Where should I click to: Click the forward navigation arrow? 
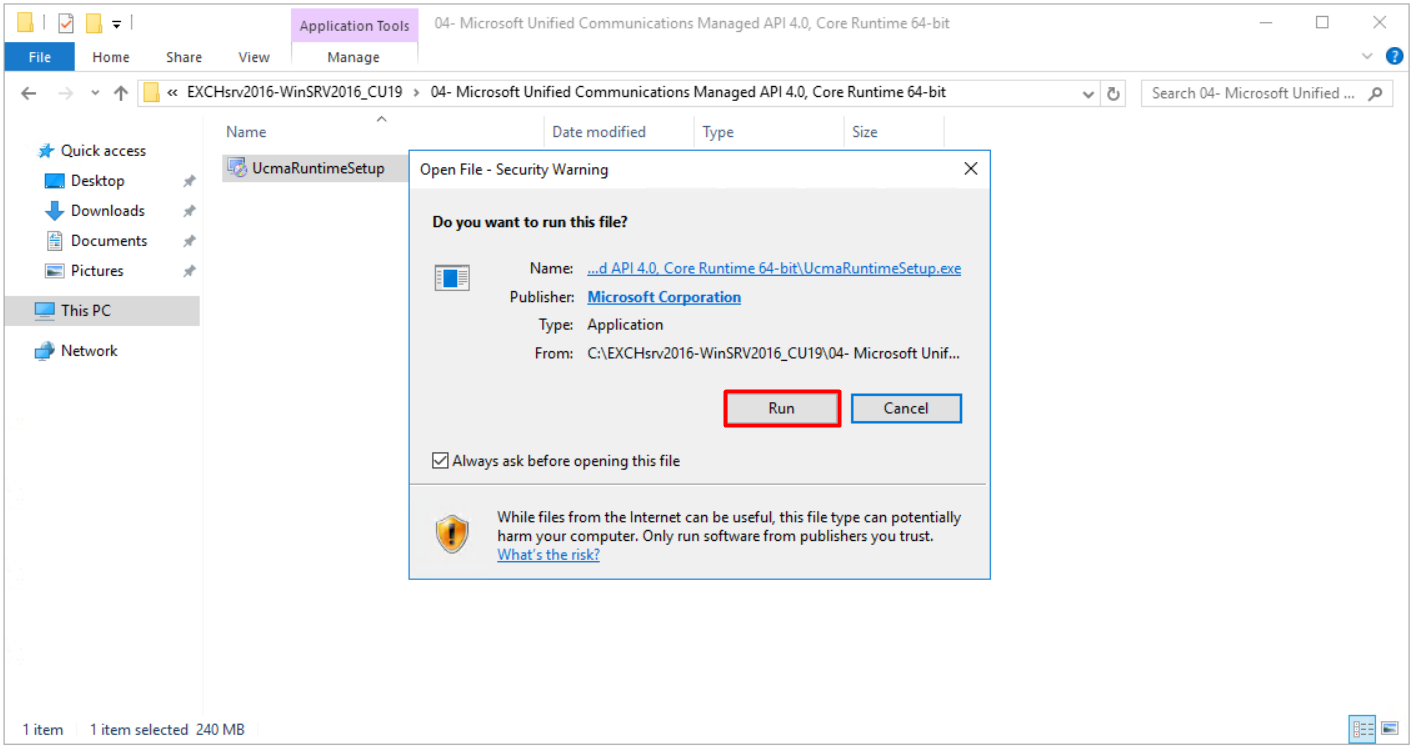click(65, 93)
